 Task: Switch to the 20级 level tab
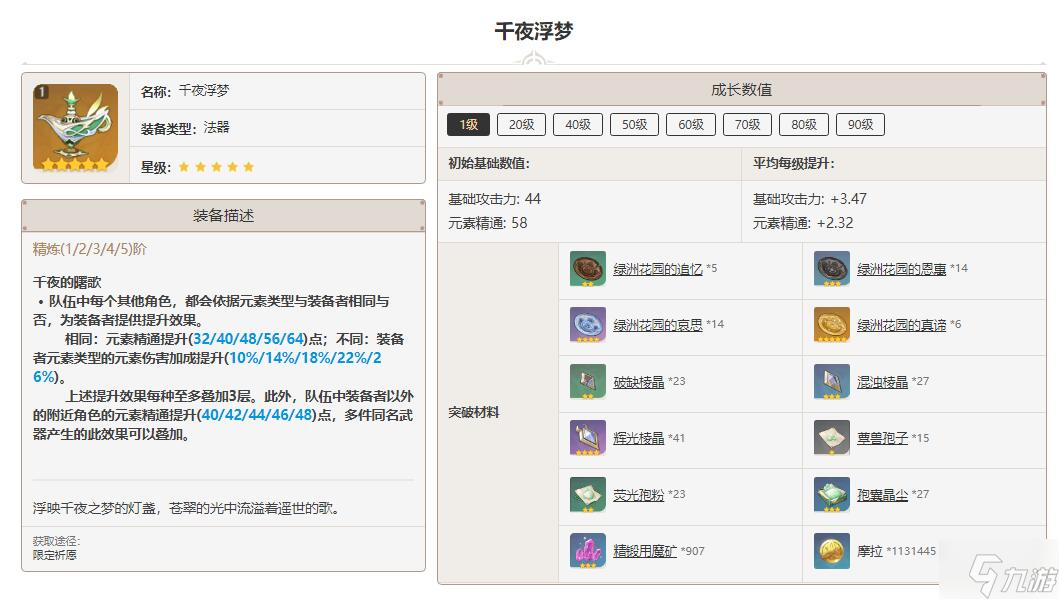click(x=521, y=124)
